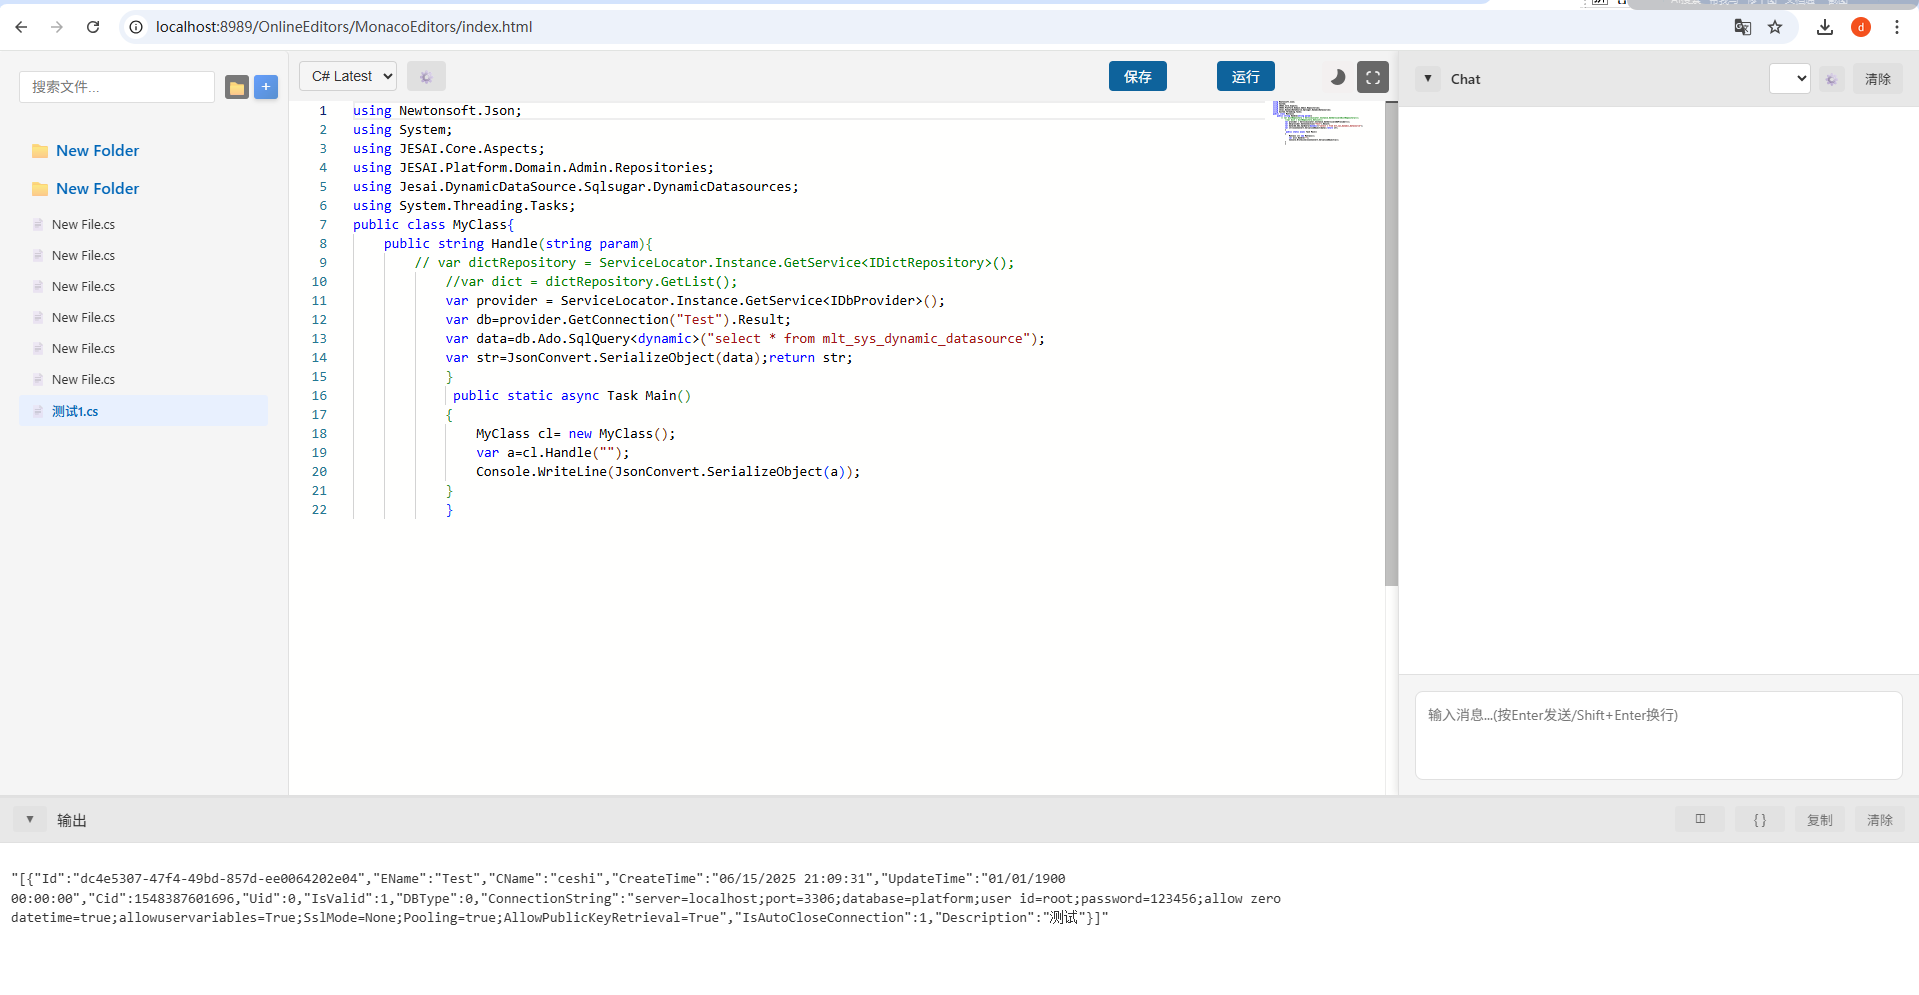Enter fullscreen editor mode

1372,77
